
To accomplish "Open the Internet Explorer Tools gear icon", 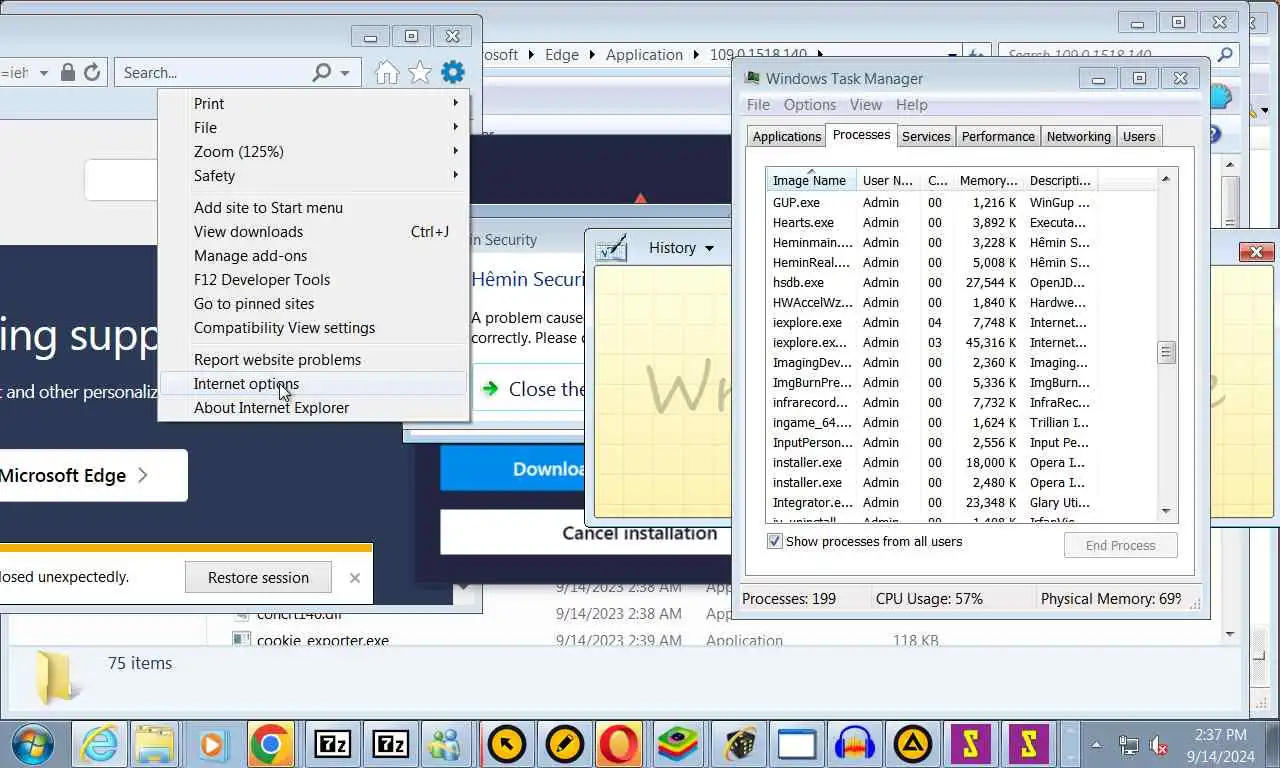I will coord(453,72).
